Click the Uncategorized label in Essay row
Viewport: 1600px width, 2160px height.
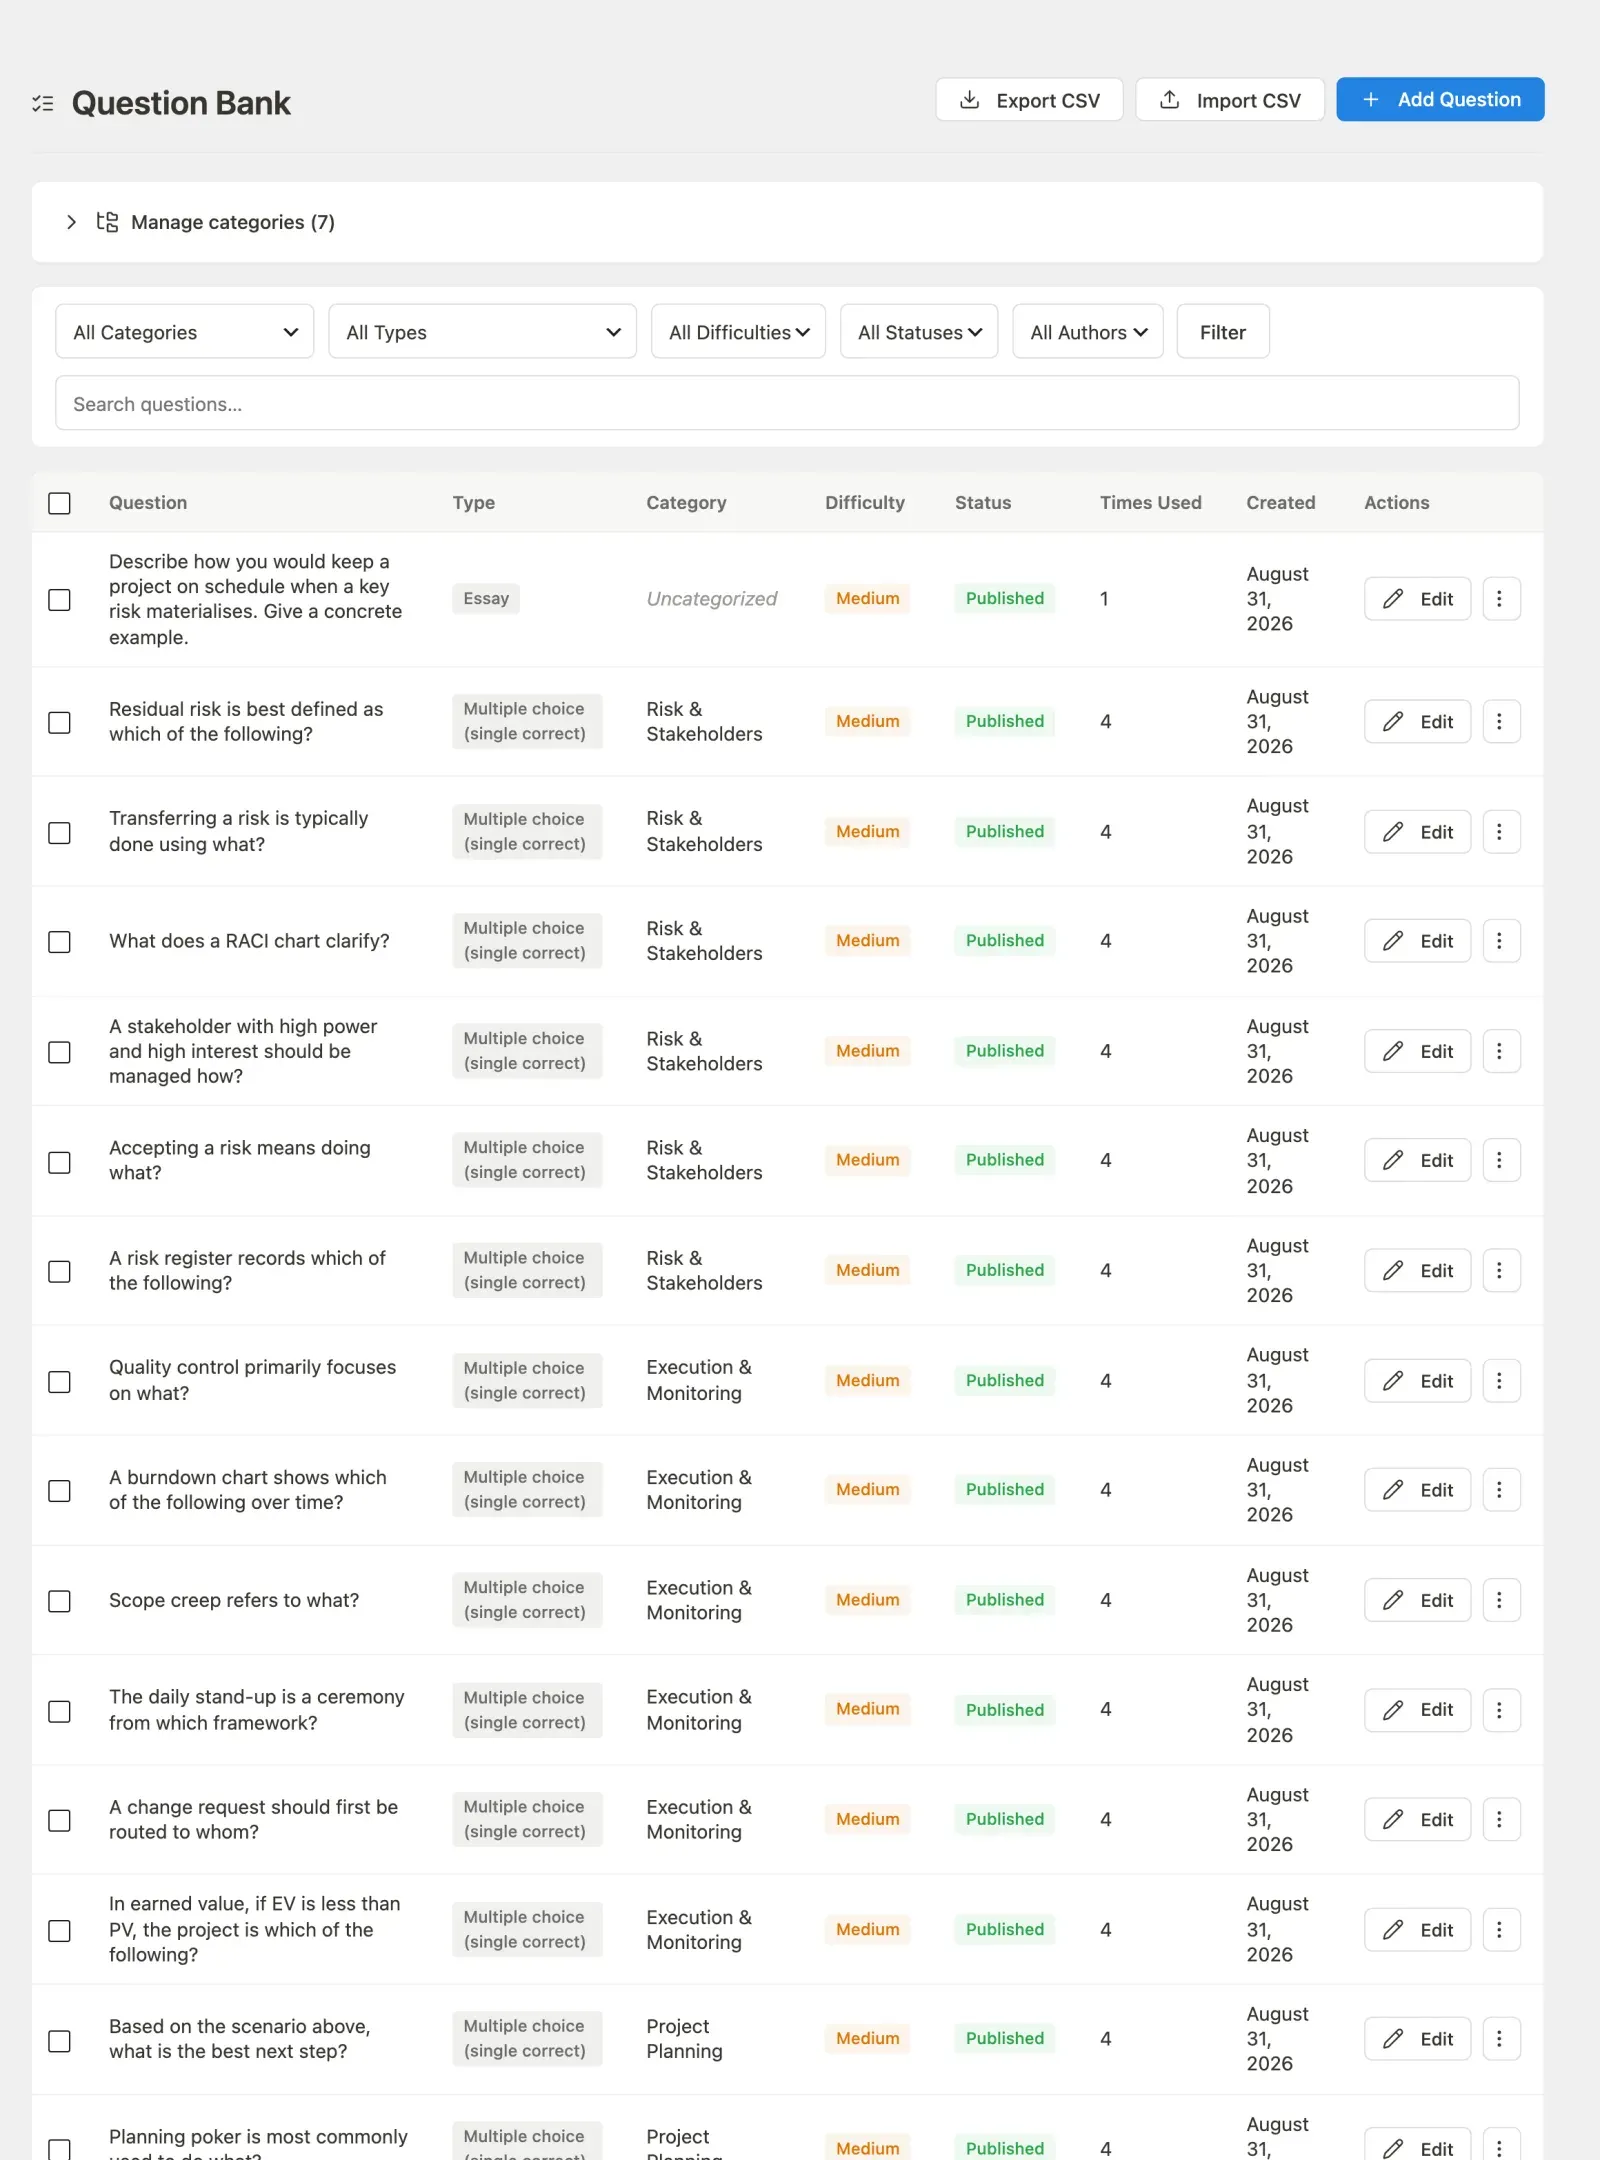pos(711,599)
